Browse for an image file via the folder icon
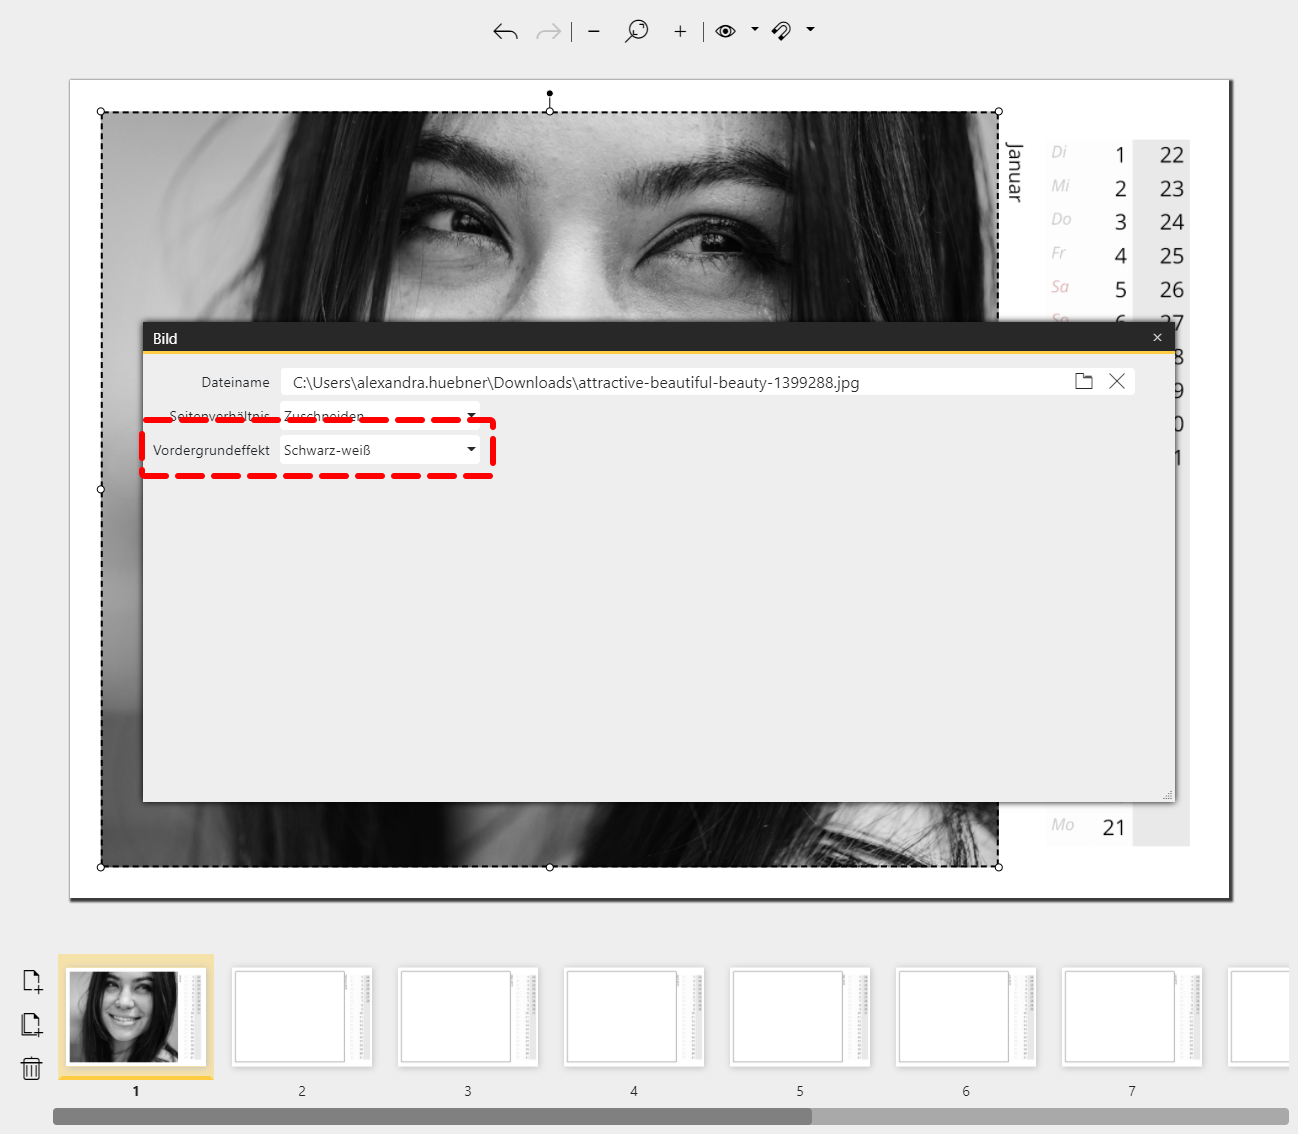This screenshot has height=1134, width=1298. pyautogui.click(x=1083, y=381)
